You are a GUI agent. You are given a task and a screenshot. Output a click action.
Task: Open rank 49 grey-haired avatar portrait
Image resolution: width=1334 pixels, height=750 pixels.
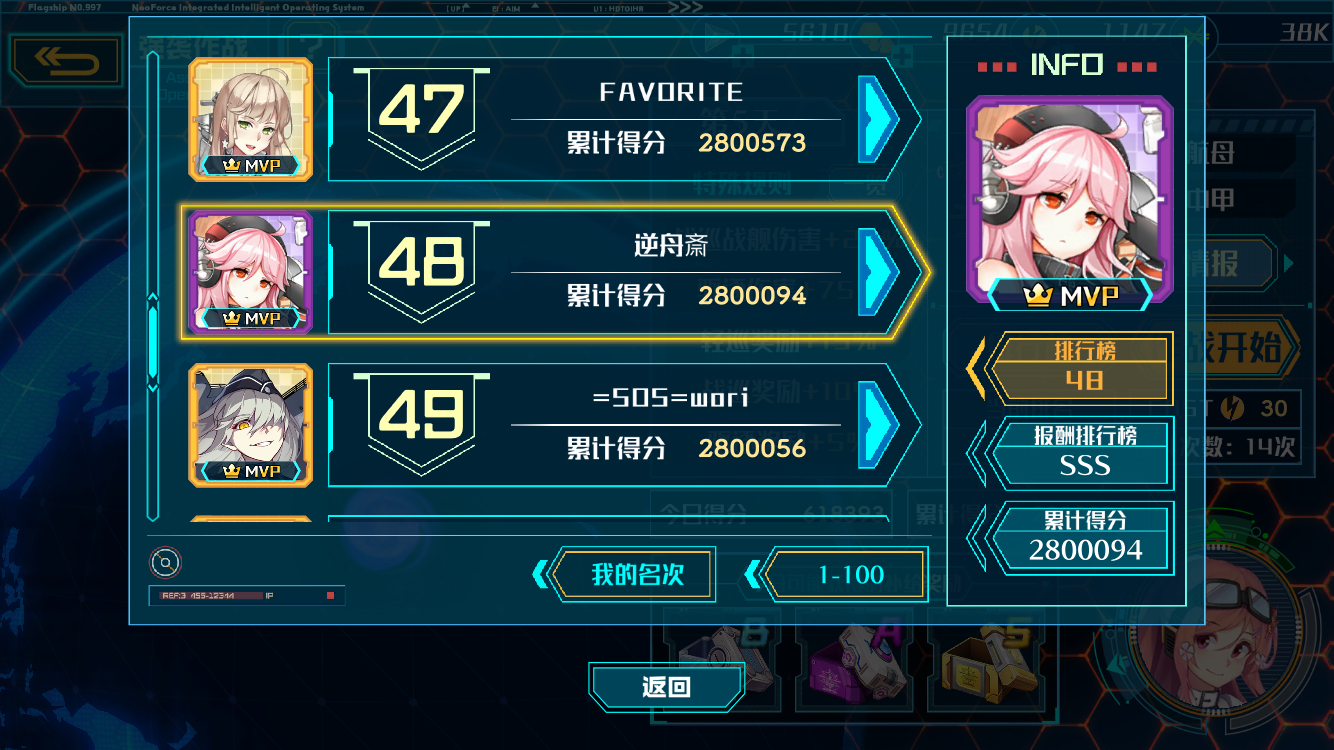tap(251, 425)
